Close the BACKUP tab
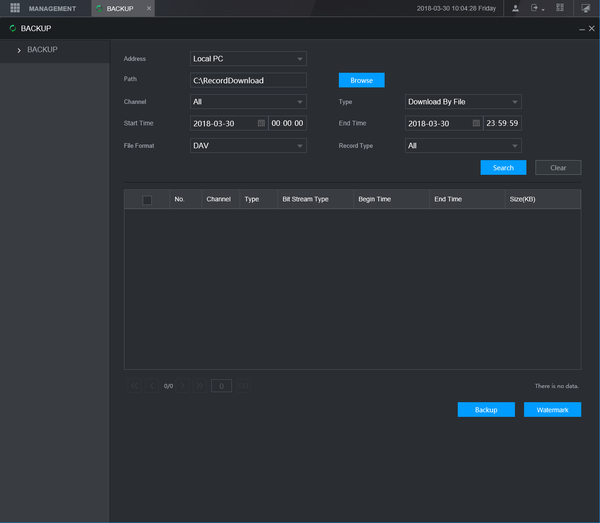 tap(149, 8)
